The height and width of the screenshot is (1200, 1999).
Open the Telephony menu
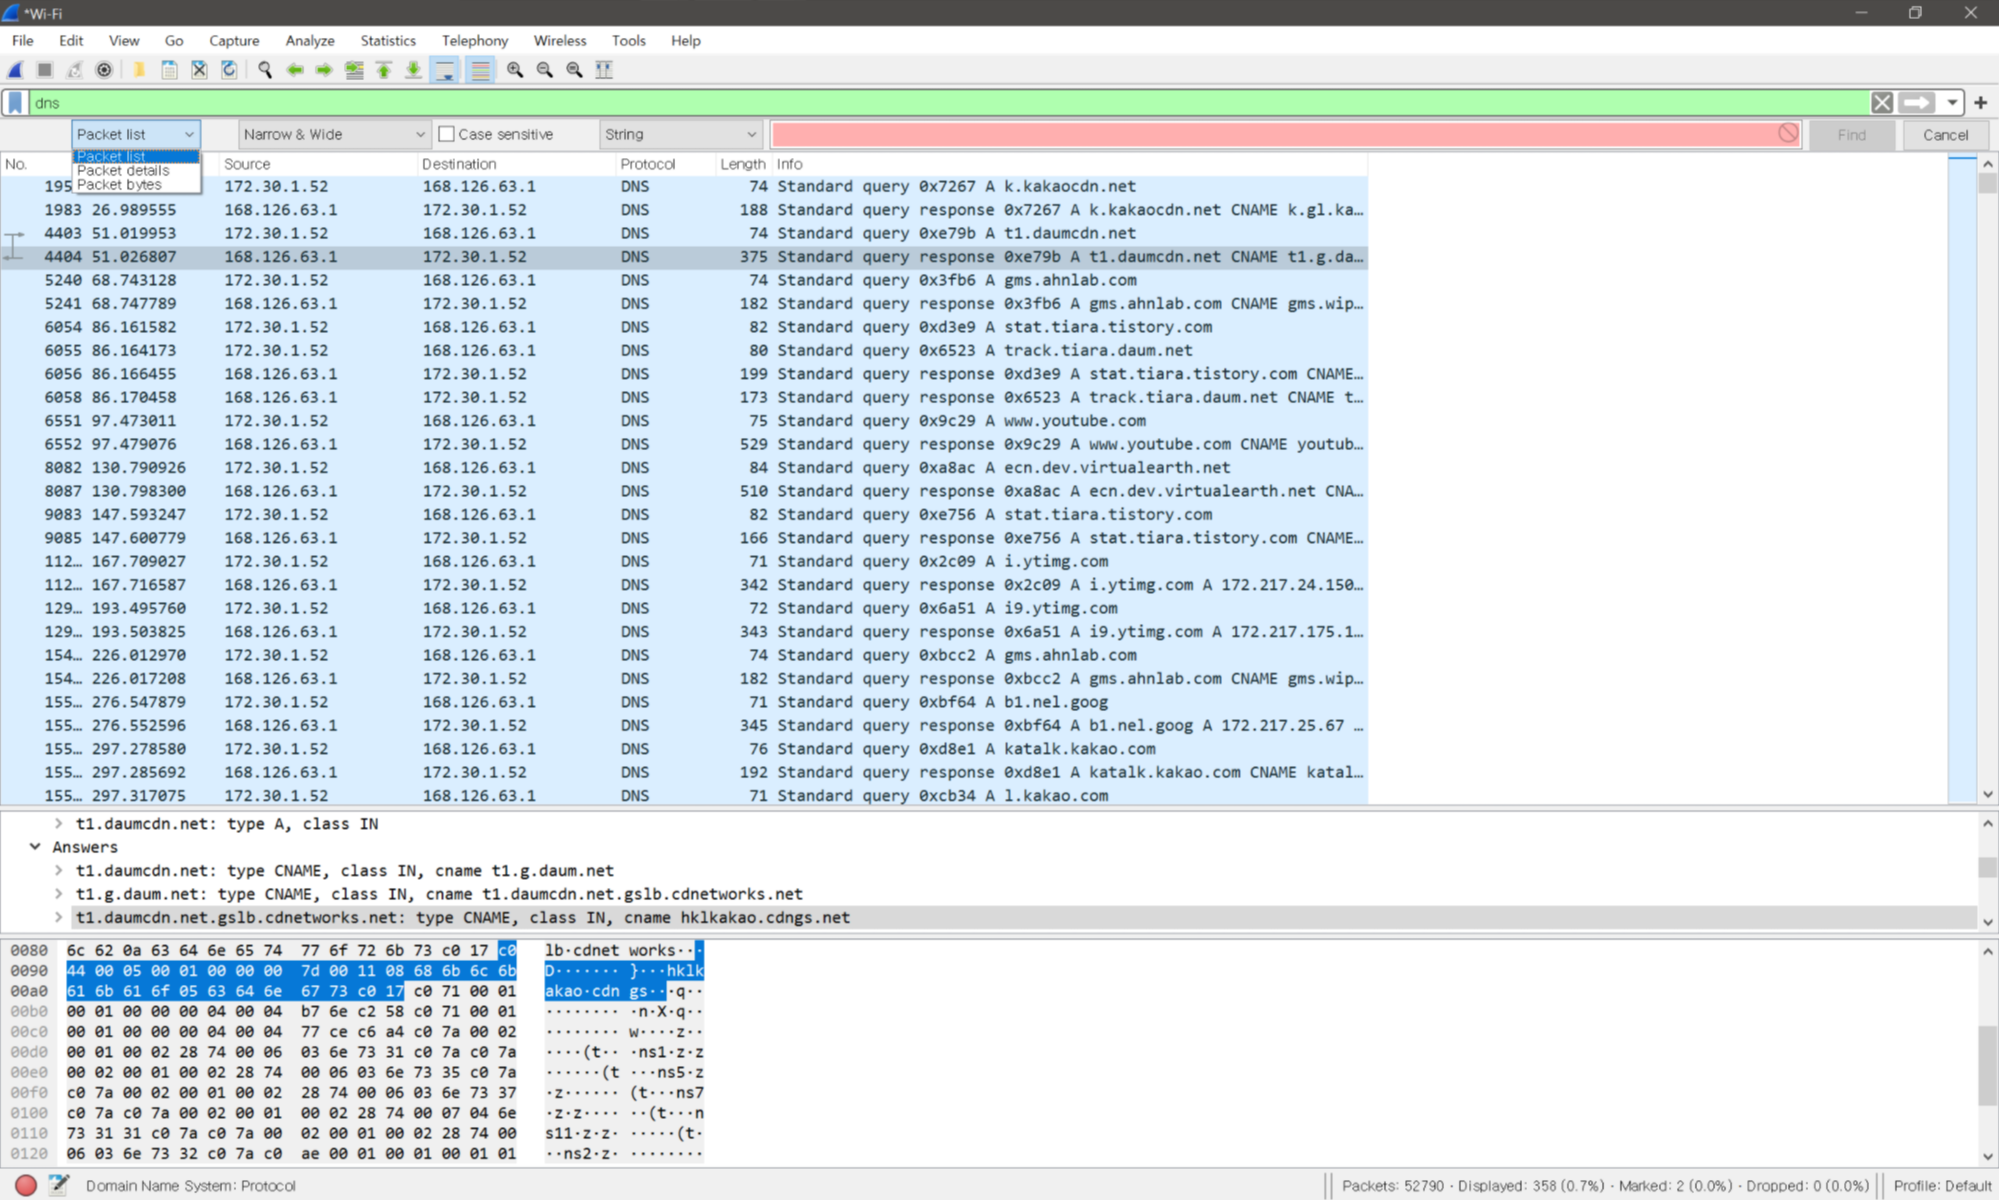tap(475, 41)
